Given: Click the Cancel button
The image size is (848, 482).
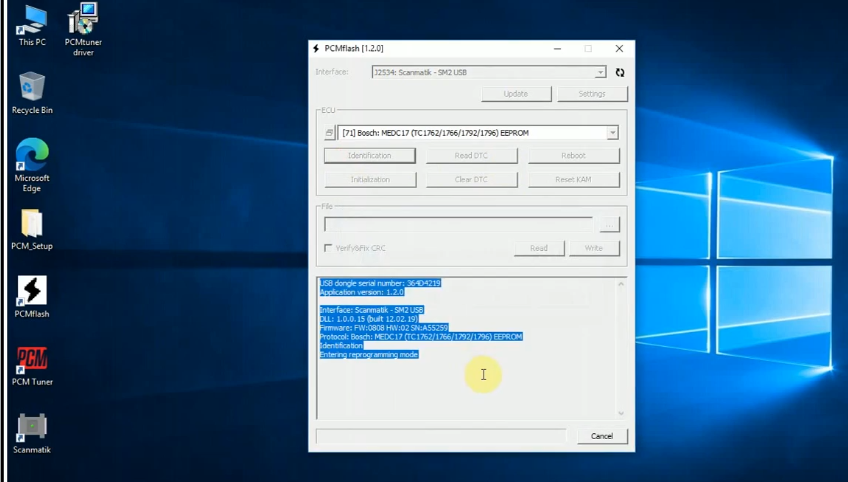Looking at the screenshot, I should 602,436.
